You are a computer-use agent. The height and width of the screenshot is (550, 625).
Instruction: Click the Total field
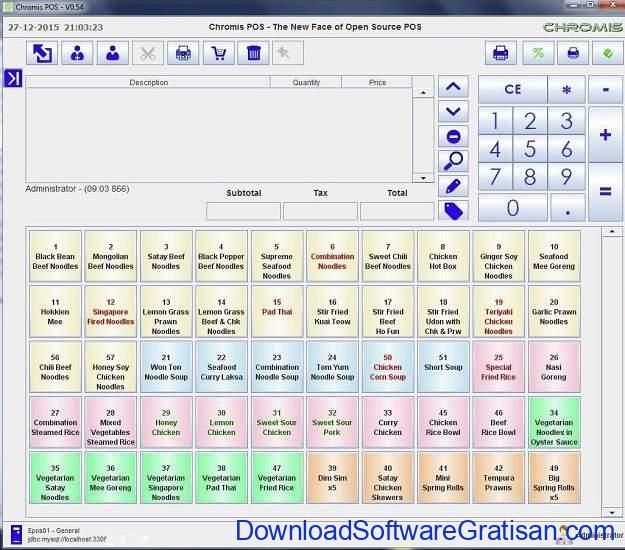(397, 211)
